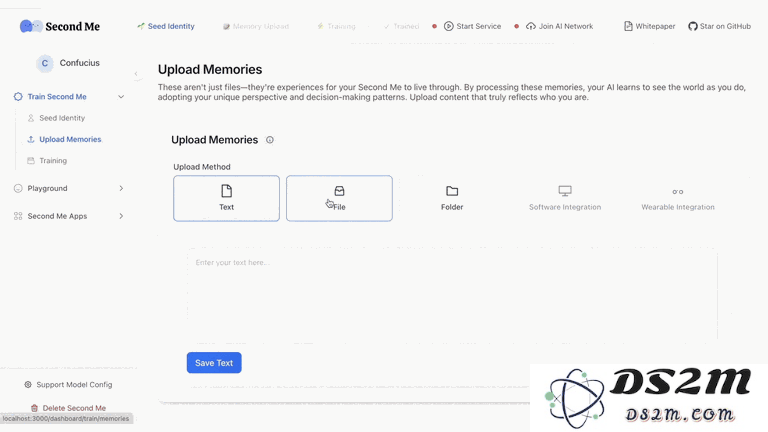Select the Text upload method
768x432 pixels.
[226, 198]
